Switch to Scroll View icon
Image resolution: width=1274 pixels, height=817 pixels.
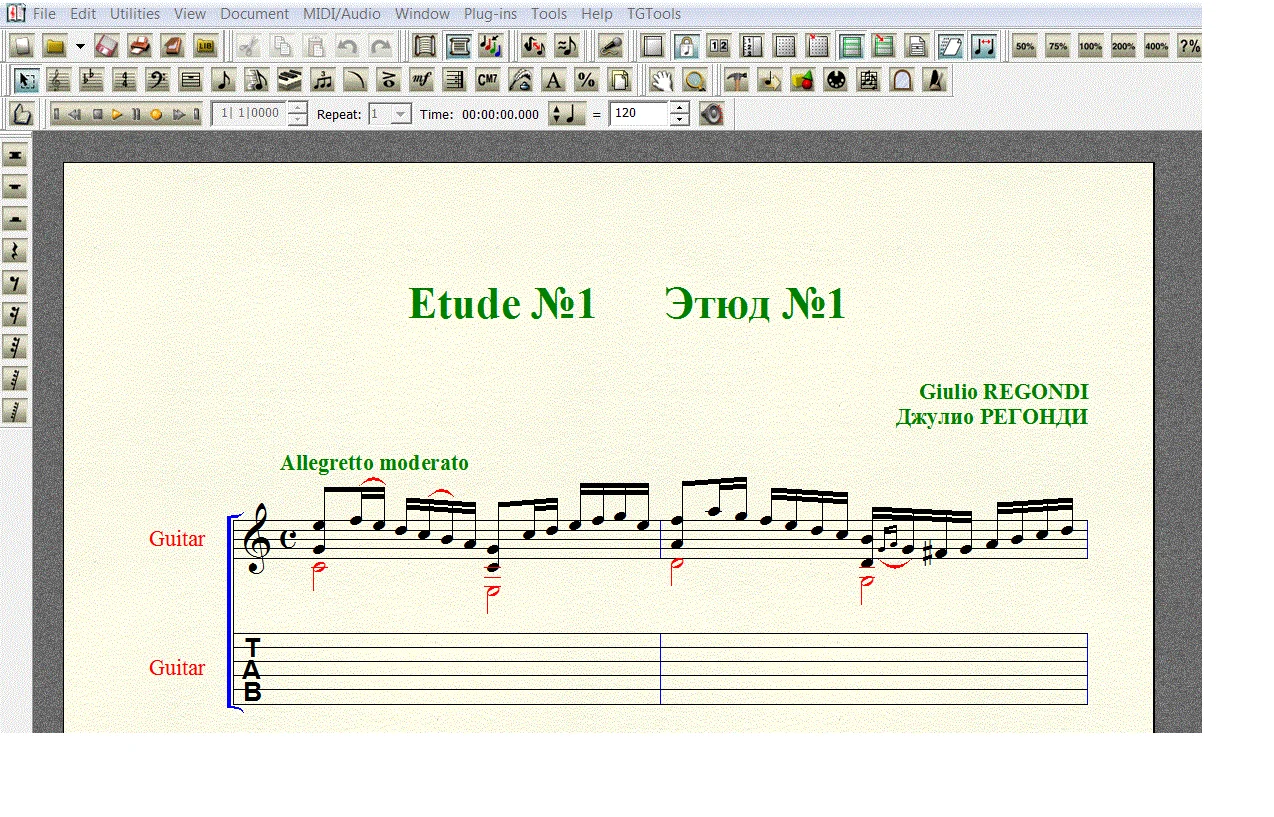click(424, 46)
